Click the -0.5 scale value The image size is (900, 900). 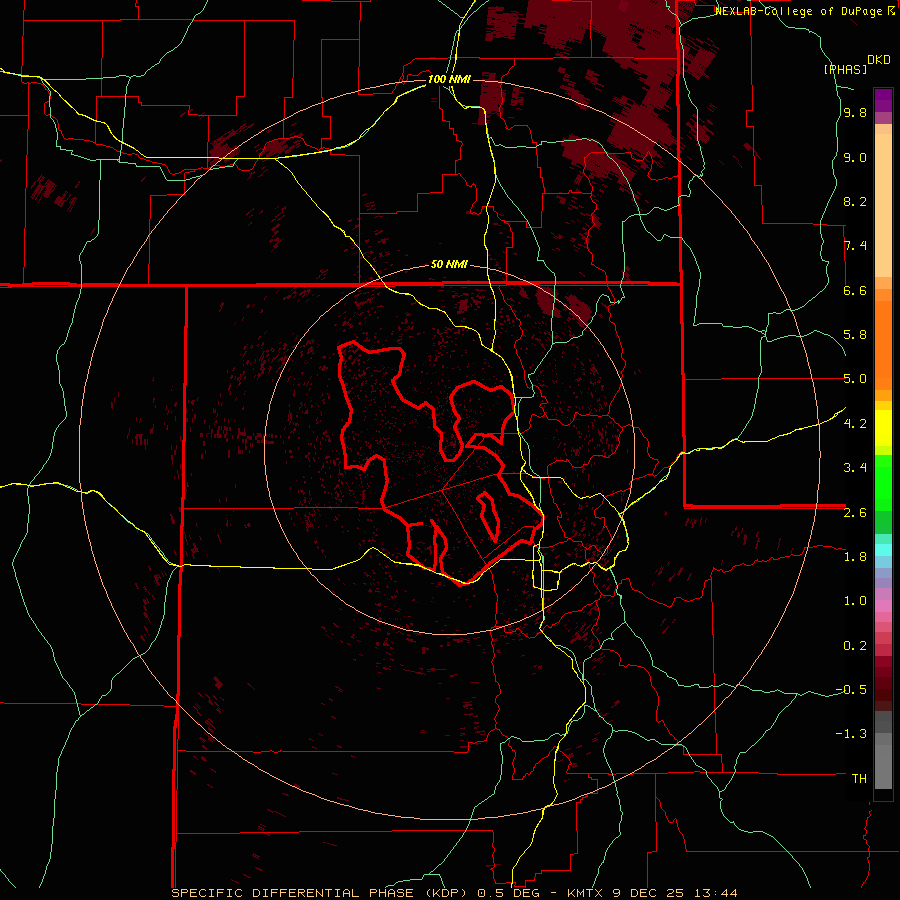(x=852, y=689)
